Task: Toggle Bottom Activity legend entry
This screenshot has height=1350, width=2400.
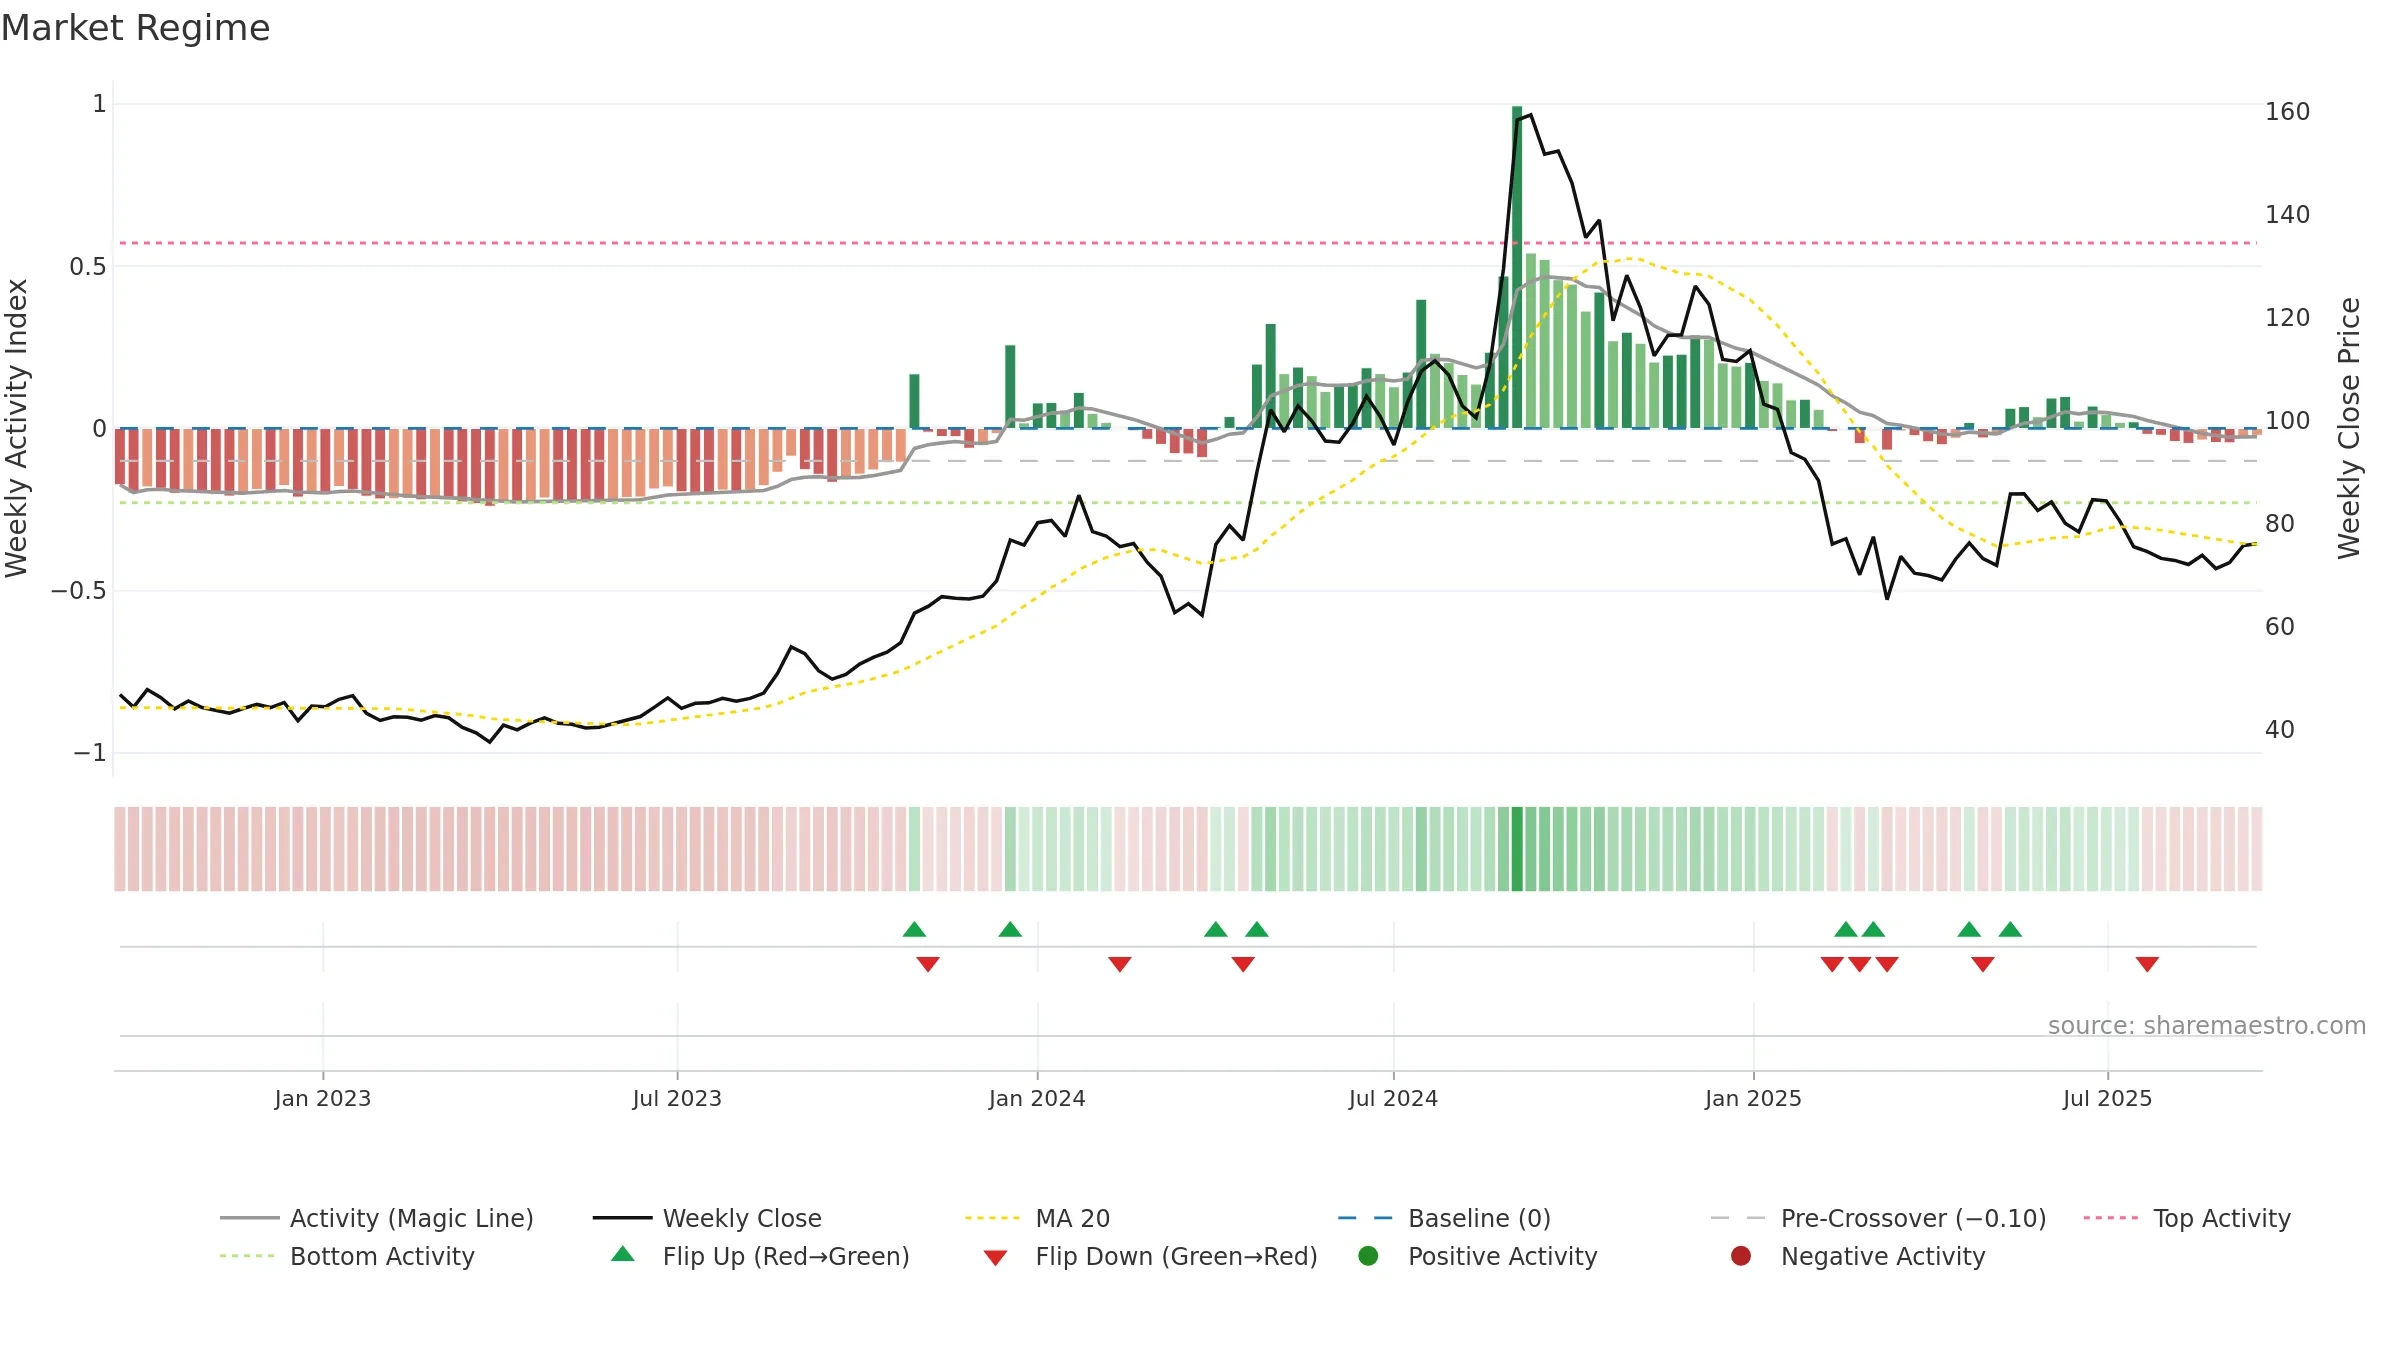Action: point(347,1256)
